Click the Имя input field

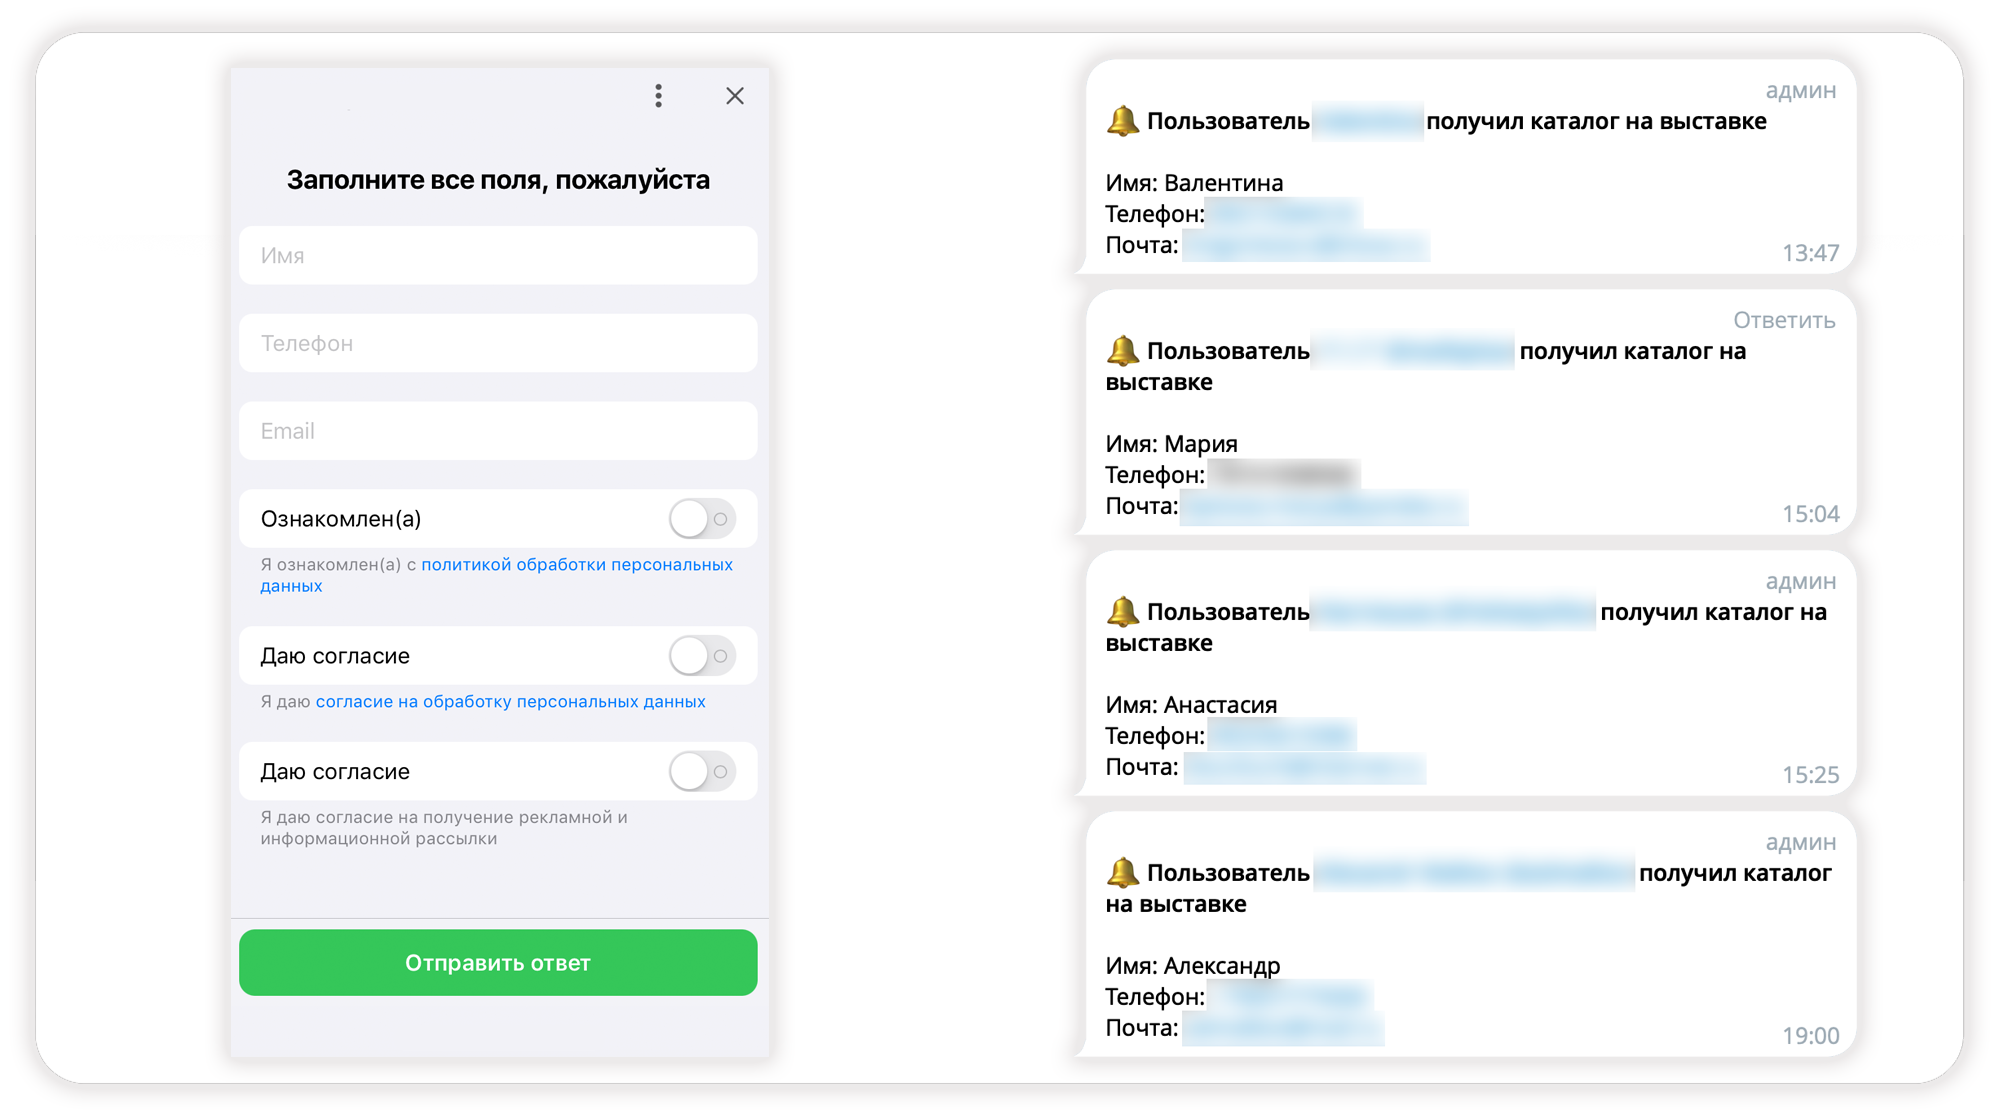pos(497,256)
